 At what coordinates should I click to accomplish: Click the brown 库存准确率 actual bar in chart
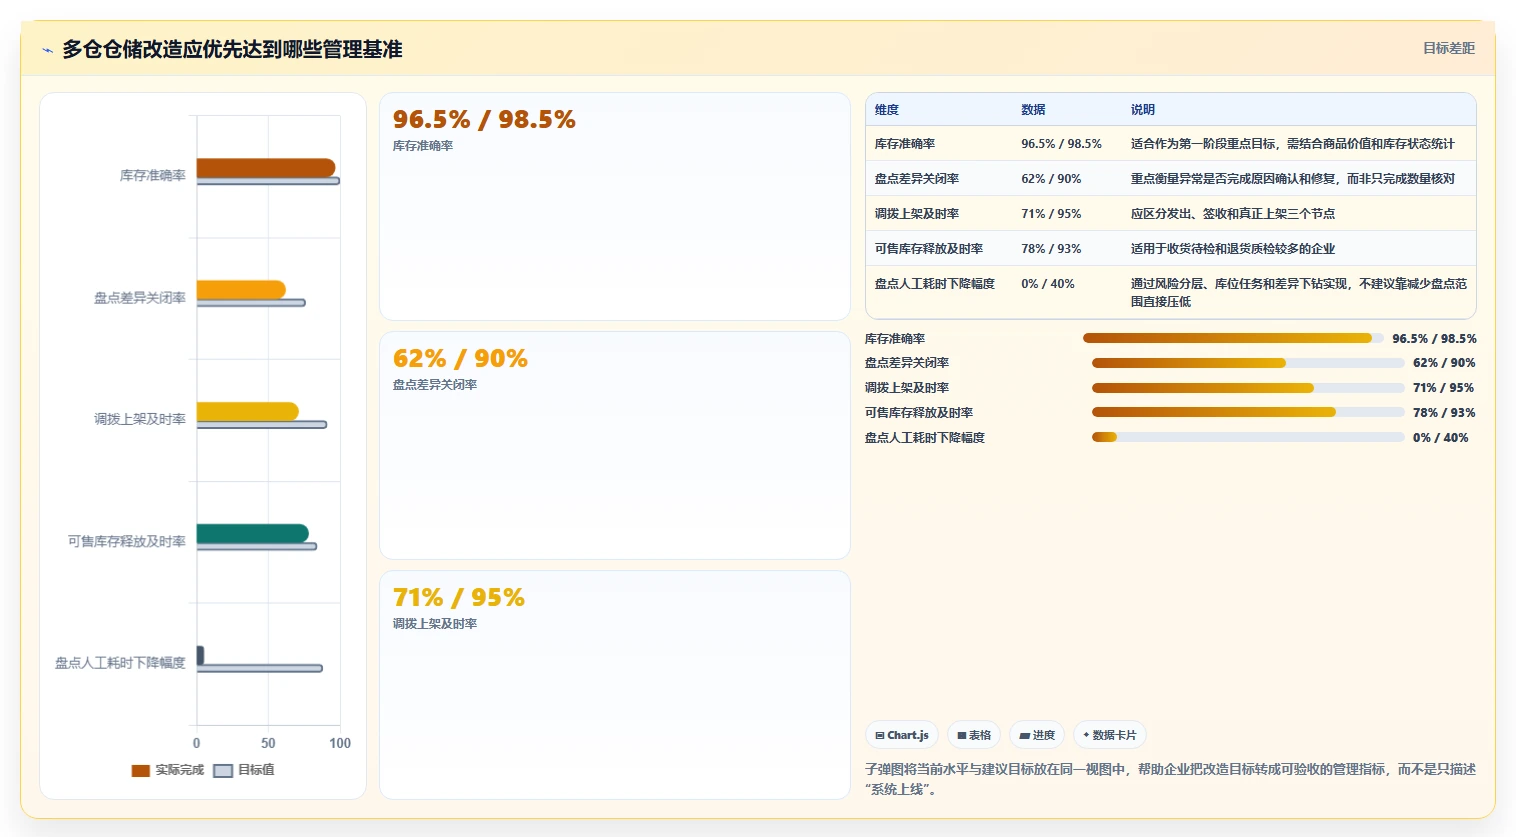click(266, 168)
